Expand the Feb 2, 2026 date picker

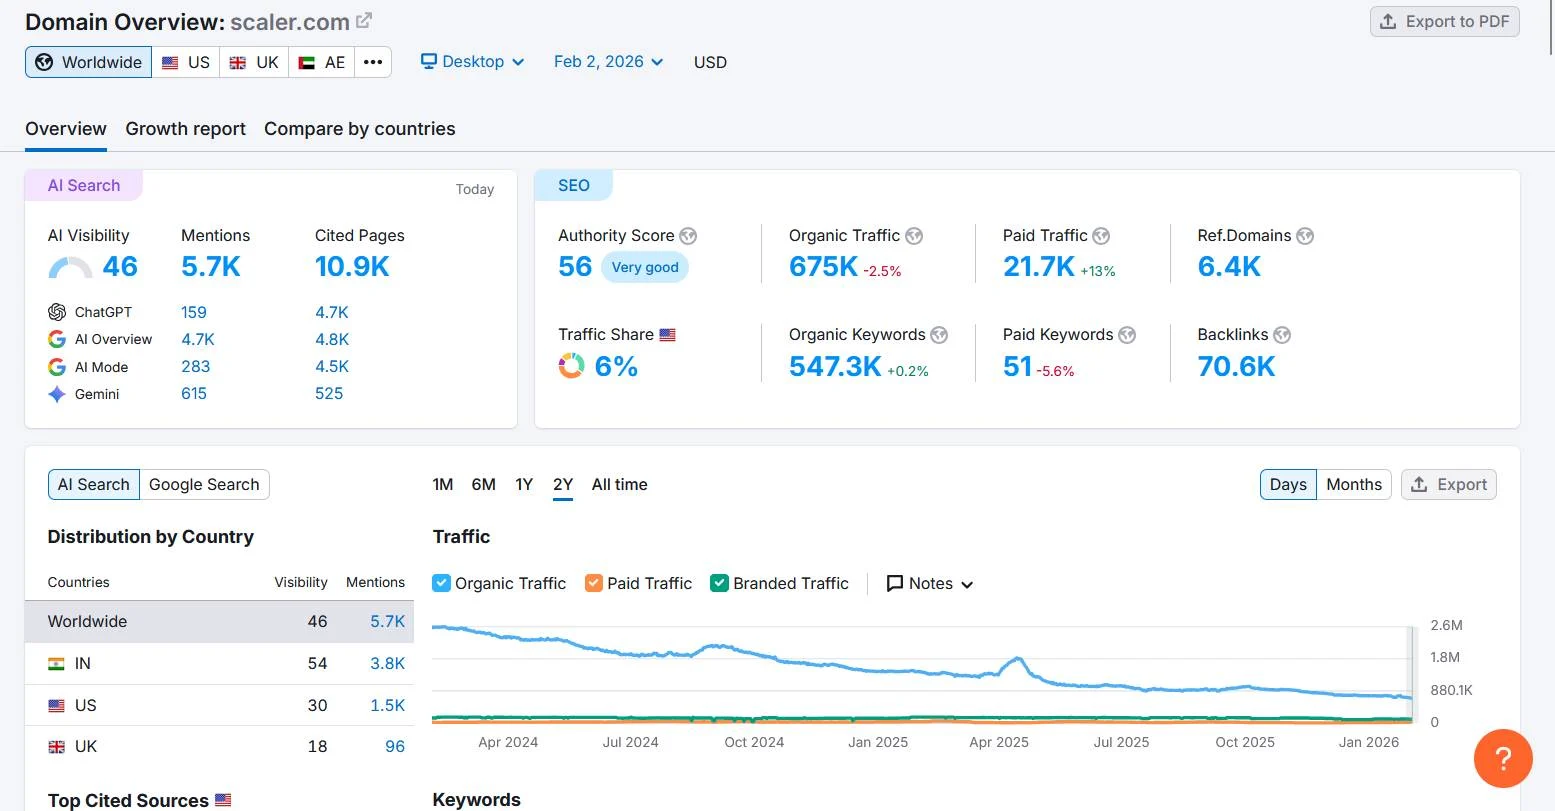click(x=608, y=62)
